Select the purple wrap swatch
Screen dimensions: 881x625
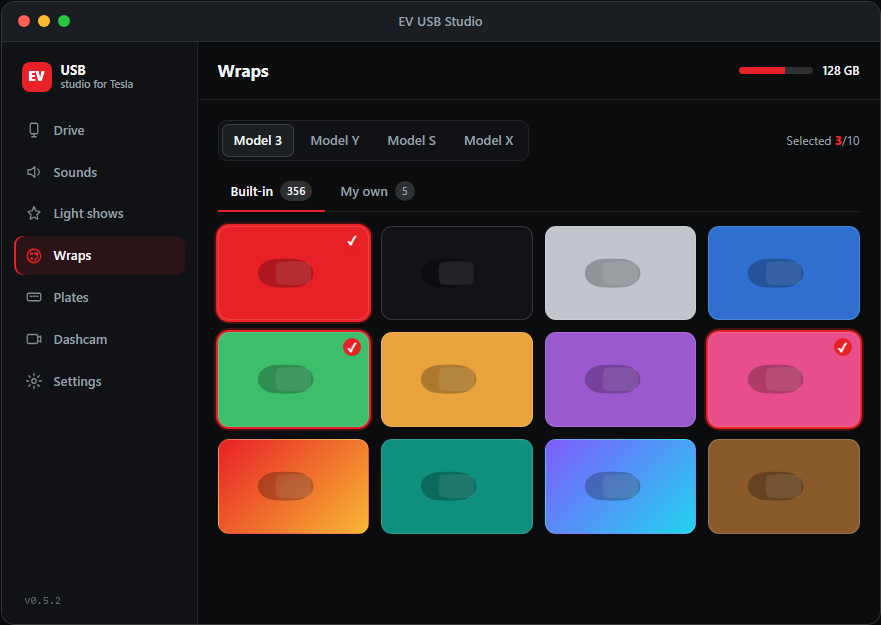tap(620, 379)
